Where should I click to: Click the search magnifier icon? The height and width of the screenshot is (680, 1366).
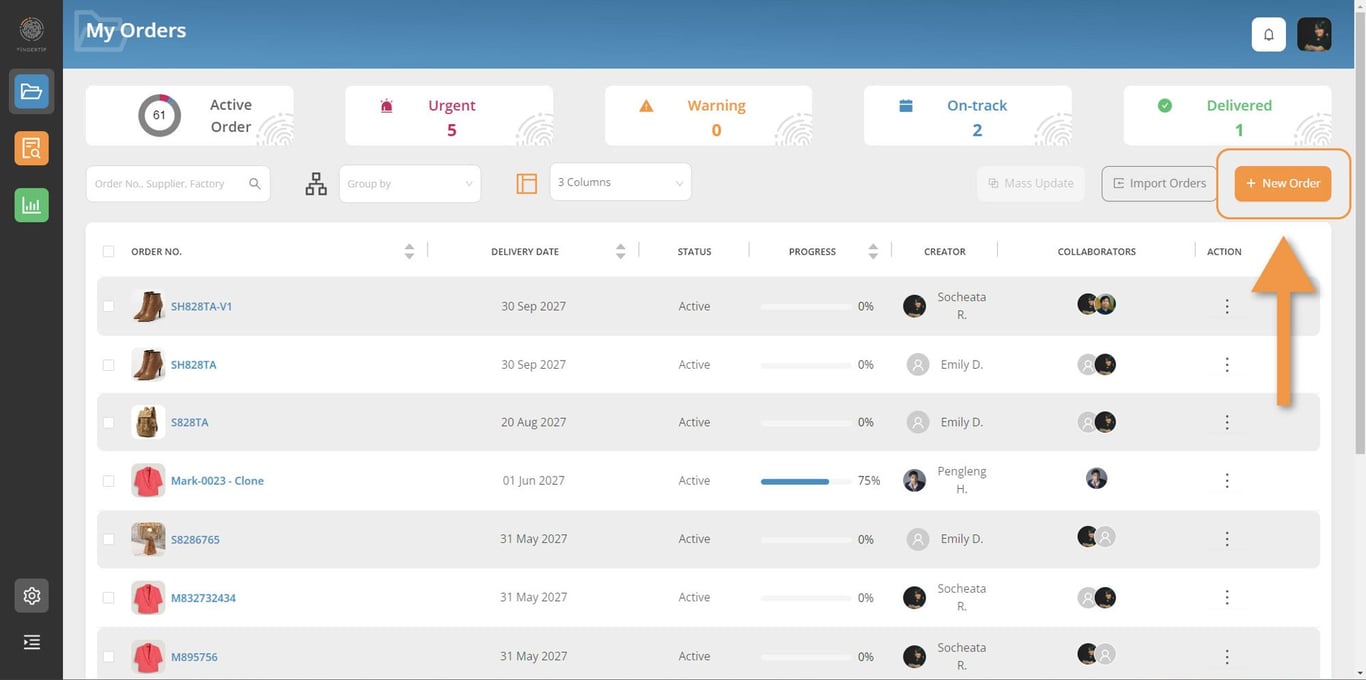coord(255,184)
